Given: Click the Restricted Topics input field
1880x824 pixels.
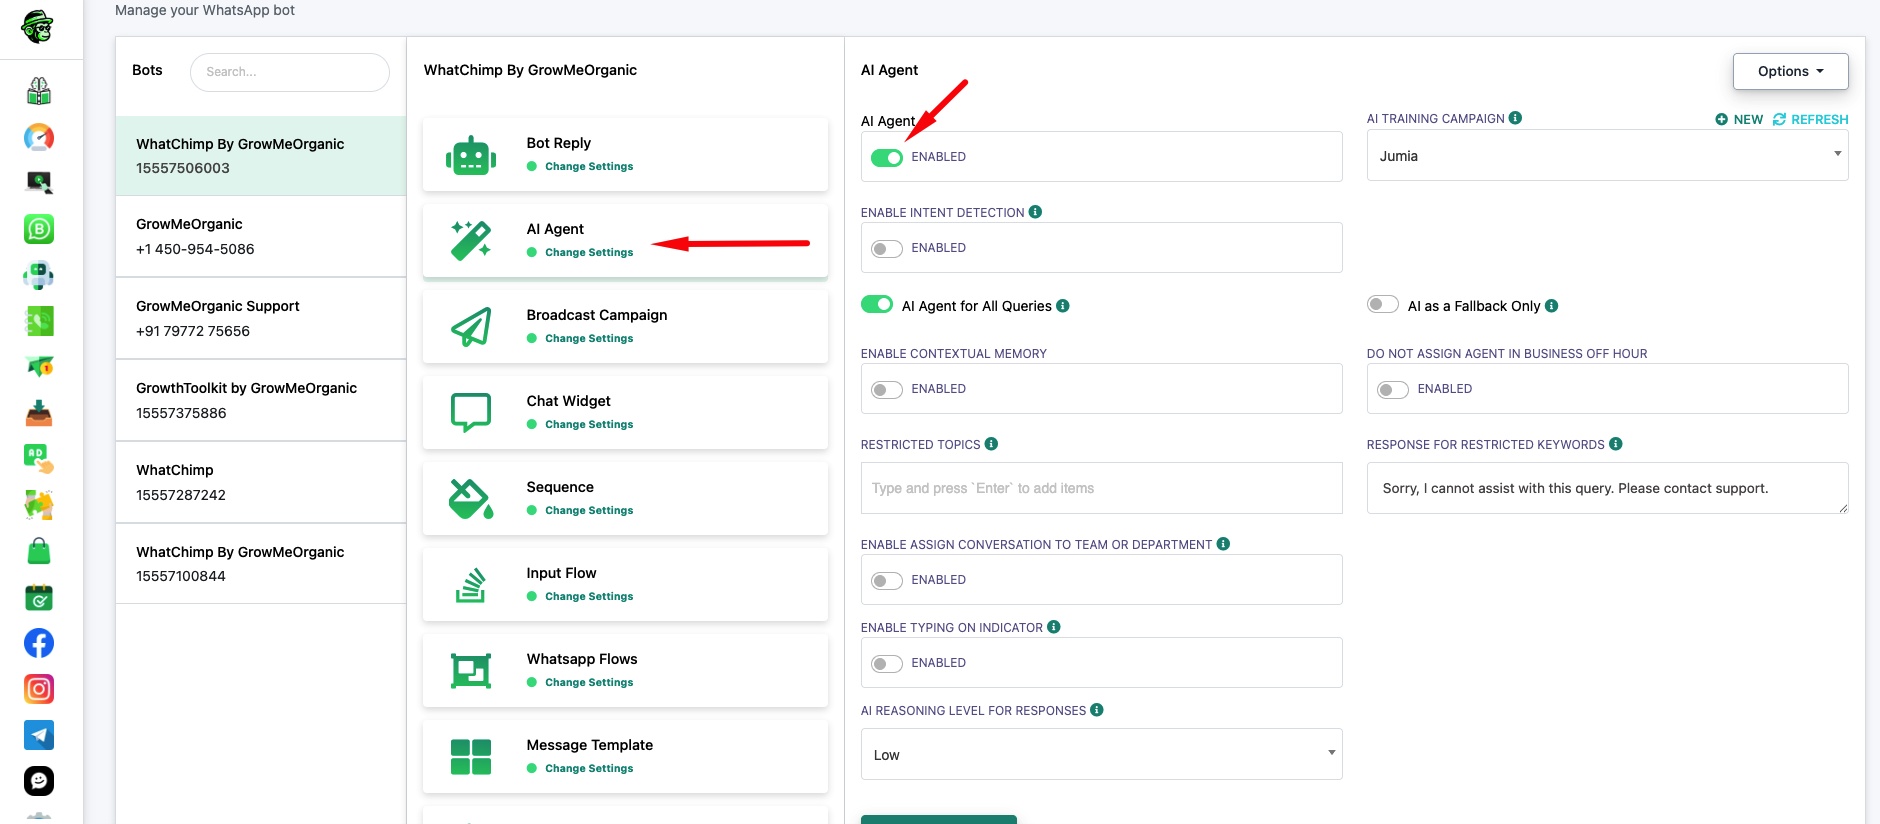Looking at the screenshot, I should (1101, 488).
